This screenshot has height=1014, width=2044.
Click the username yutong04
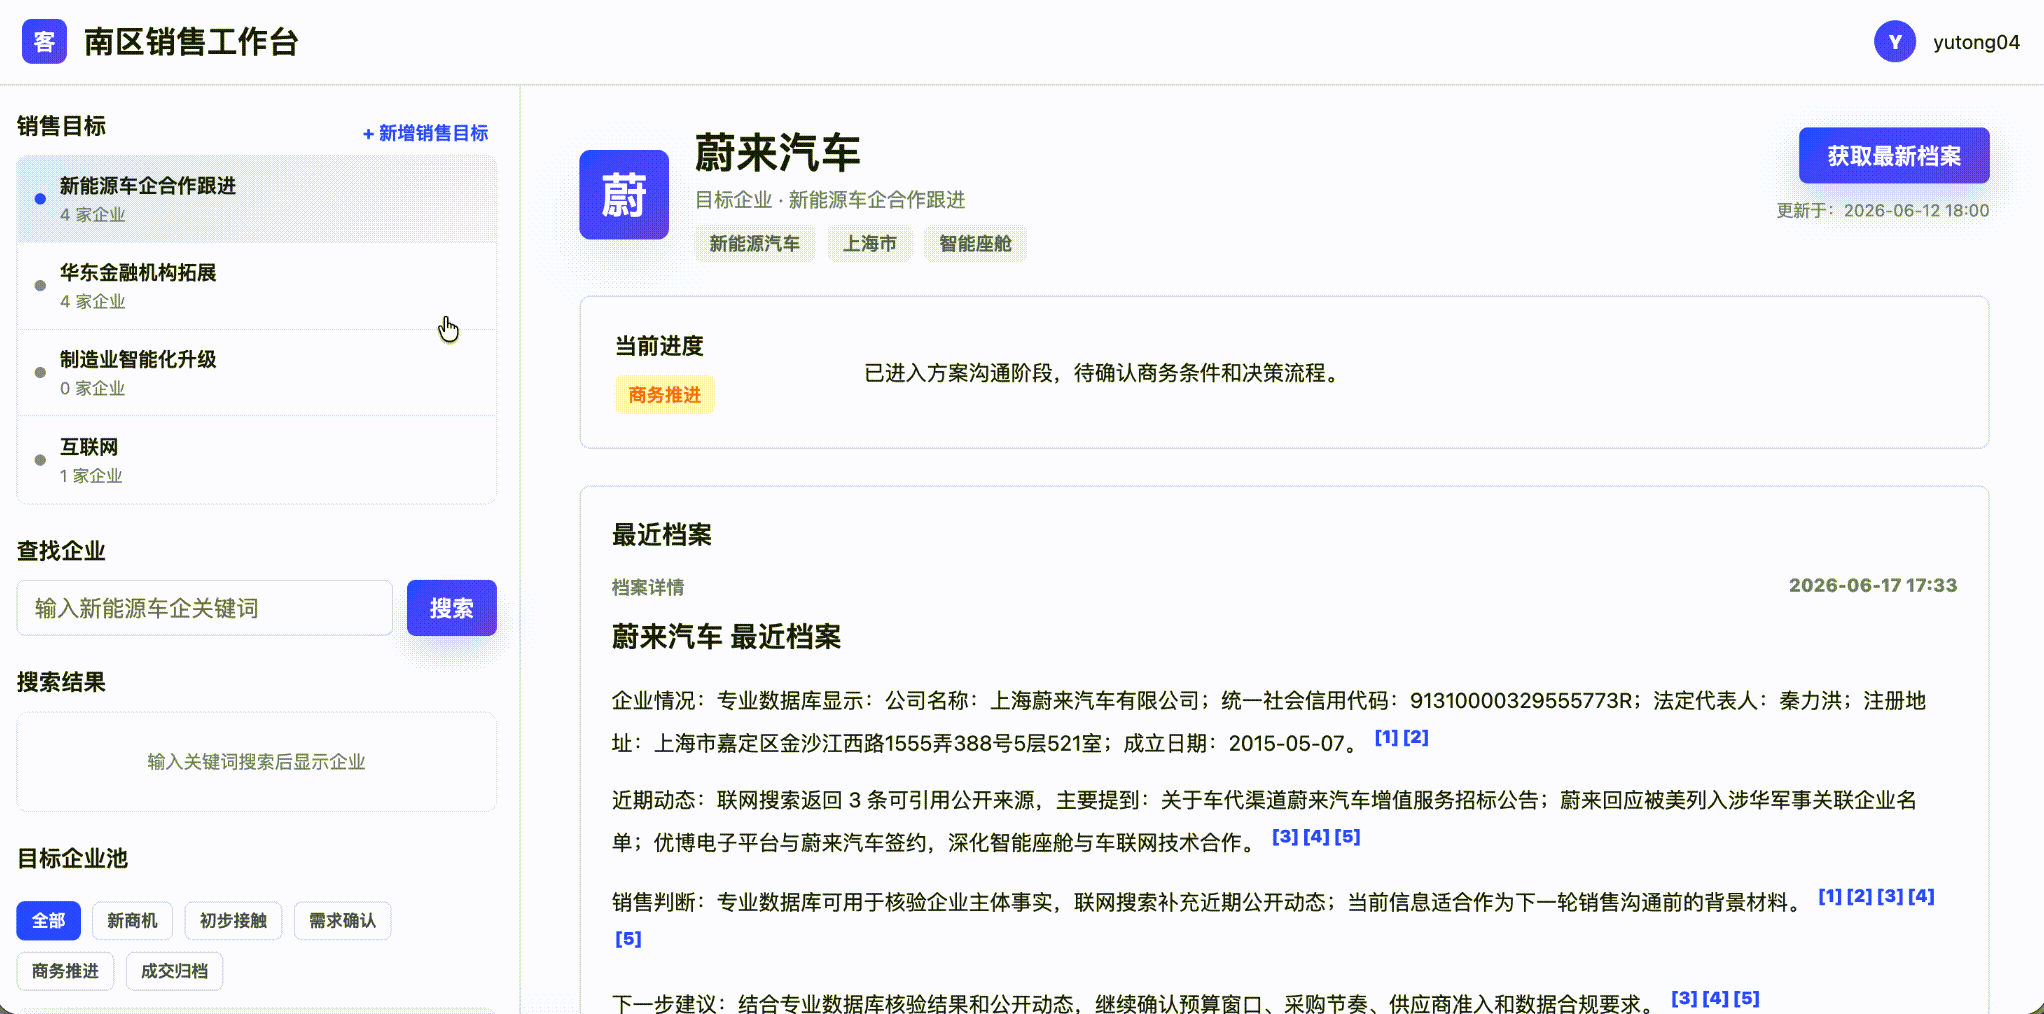[1976, 42]
